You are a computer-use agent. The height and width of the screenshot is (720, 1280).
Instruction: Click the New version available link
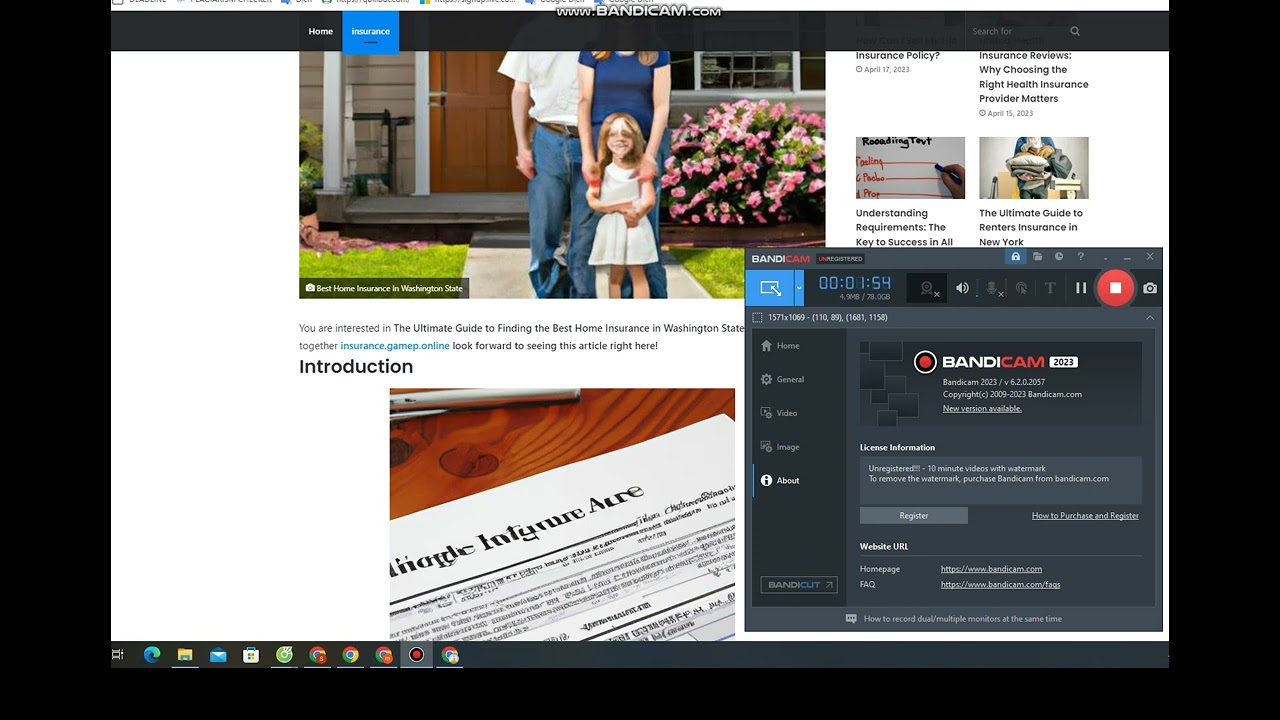[x=982, y=408]
